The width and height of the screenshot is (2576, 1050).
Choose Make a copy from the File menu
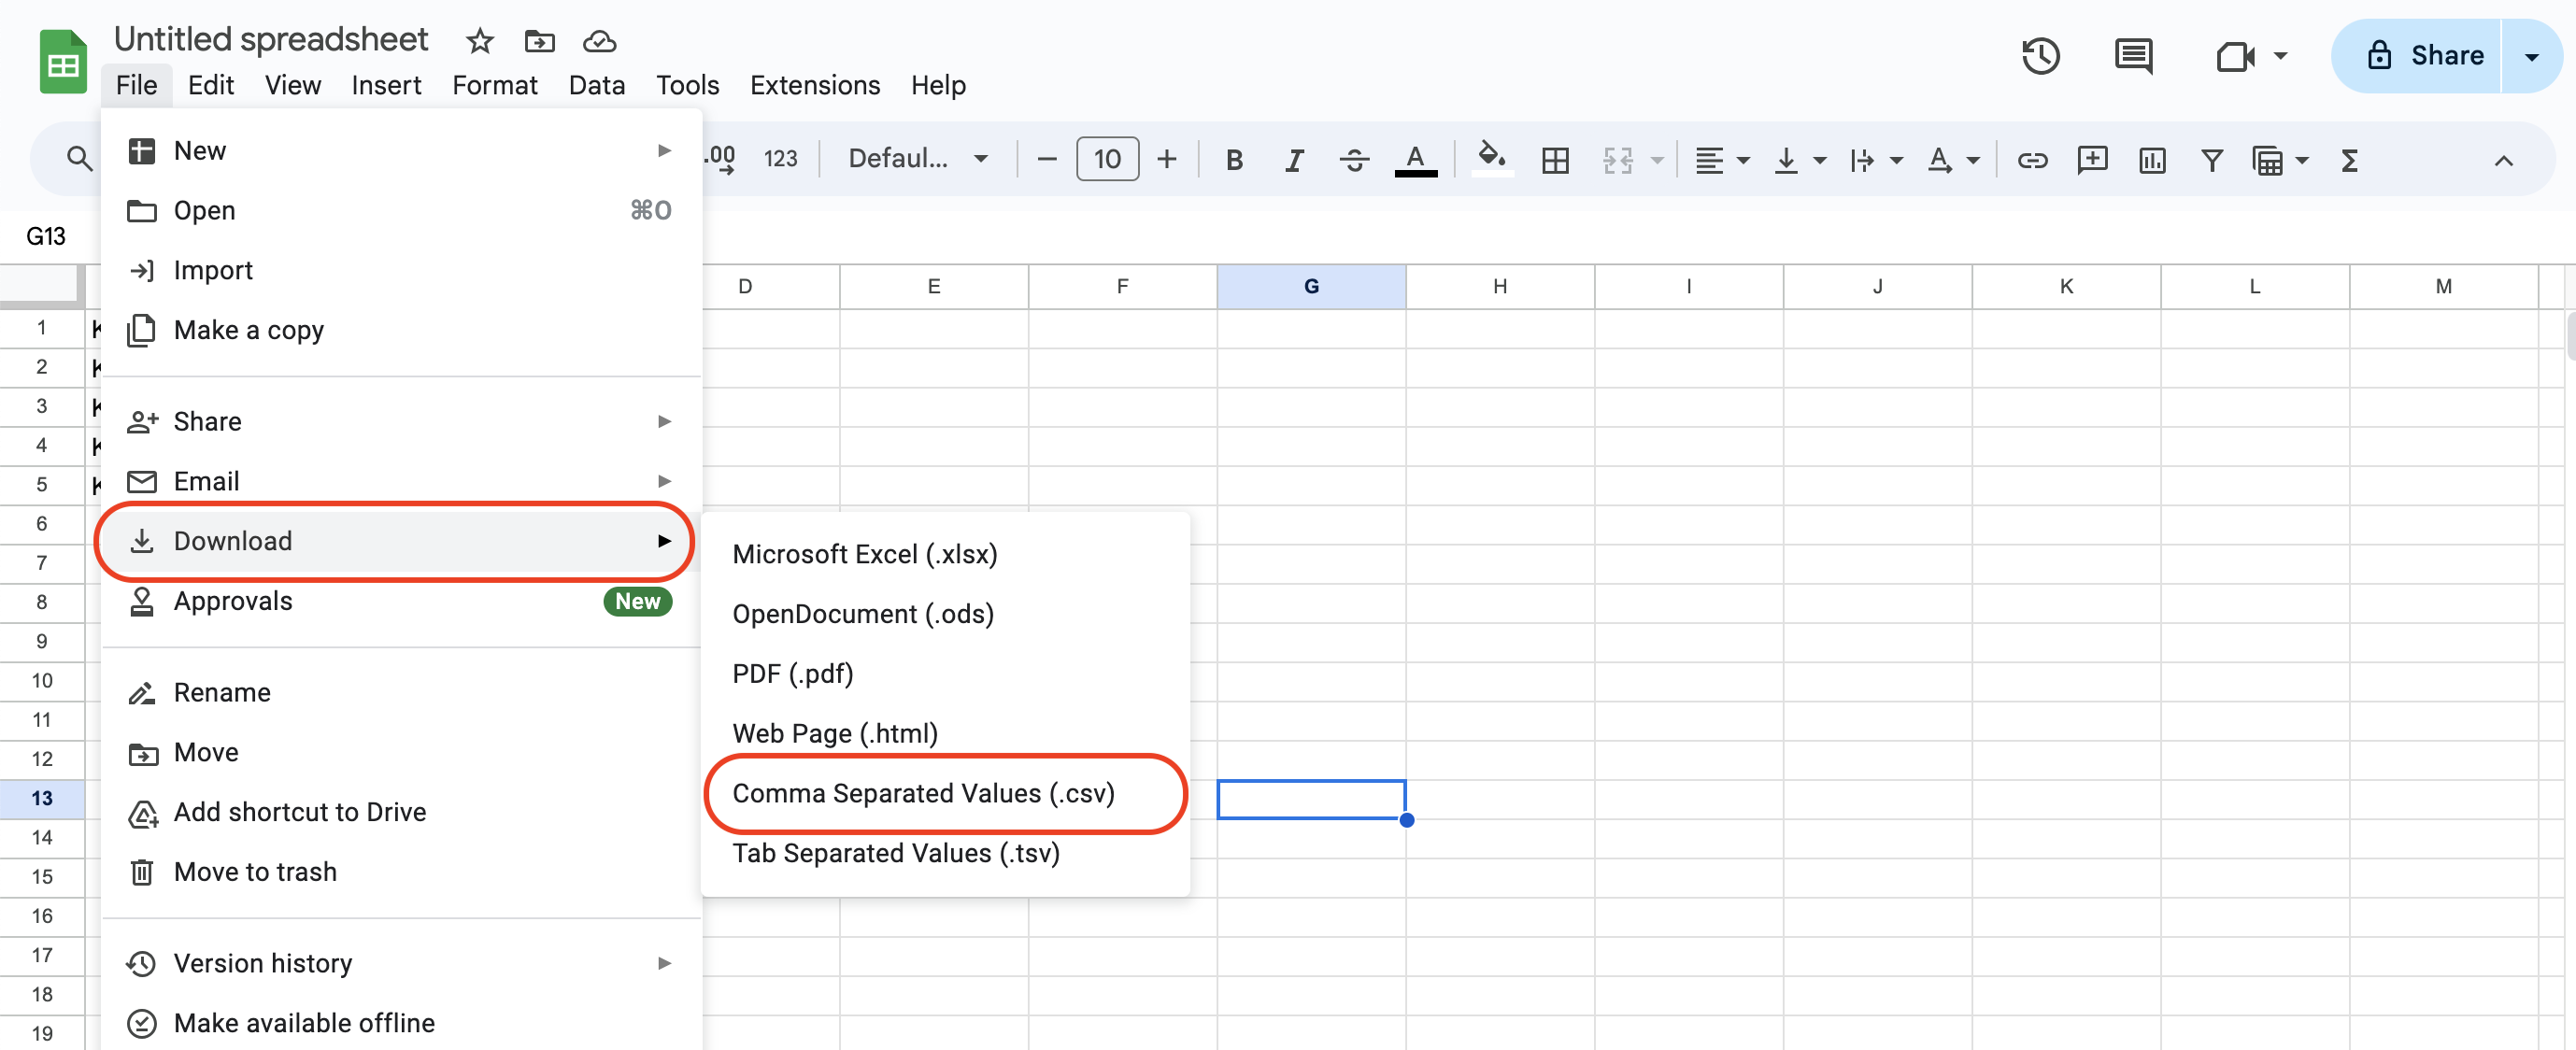coord(249,329)
